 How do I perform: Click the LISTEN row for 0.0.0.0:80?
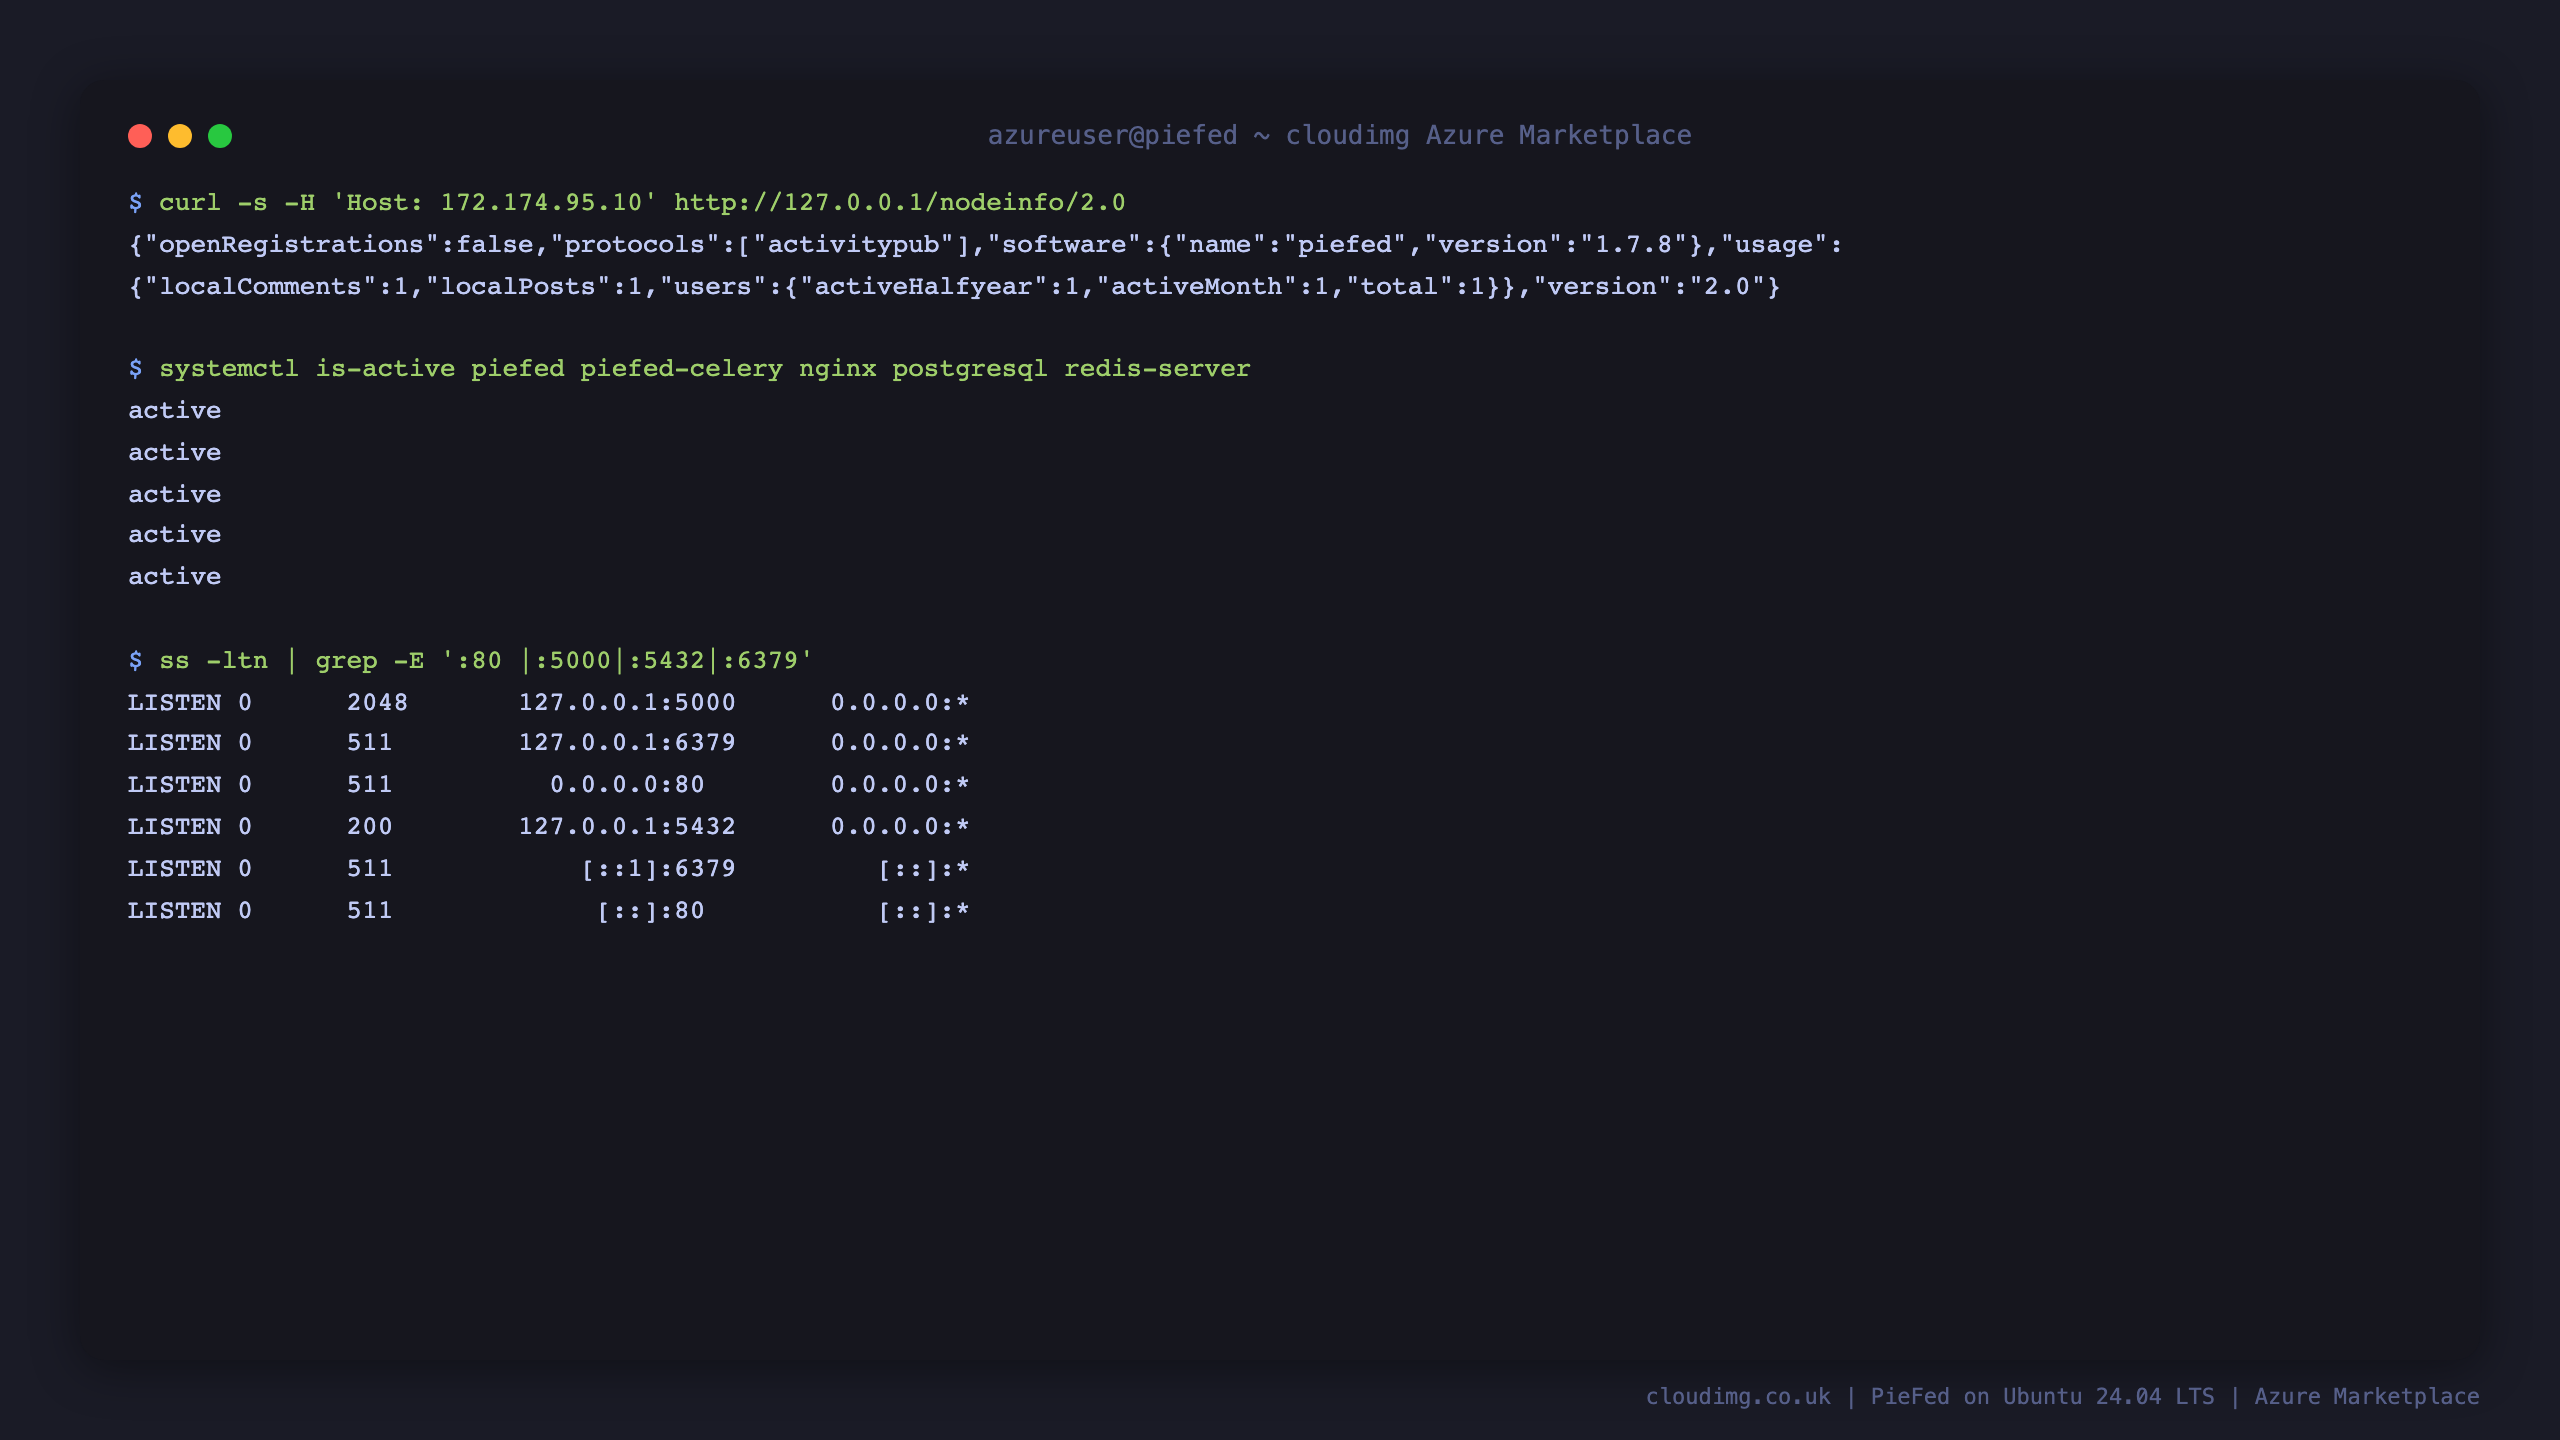click(548, 785)
